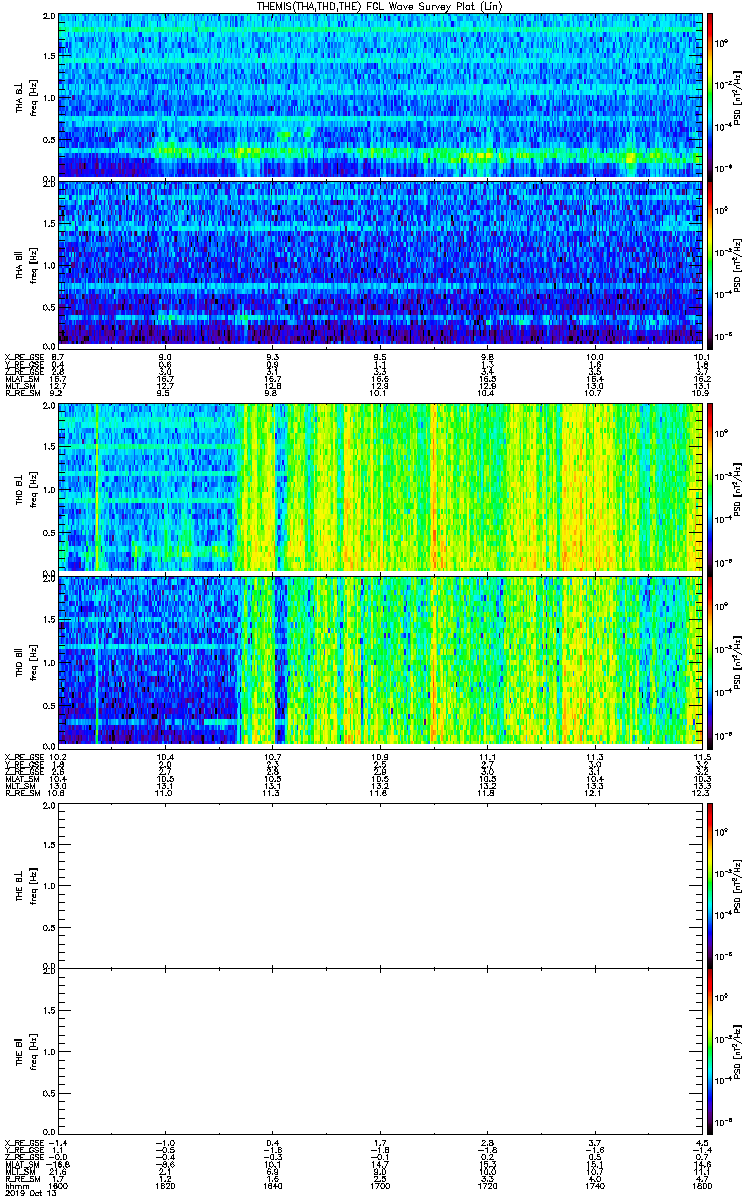Click the X_RE_GSE row label under THD panels
The height and width of the screenshot is (1200, 750).
click(x=24, y=755)
